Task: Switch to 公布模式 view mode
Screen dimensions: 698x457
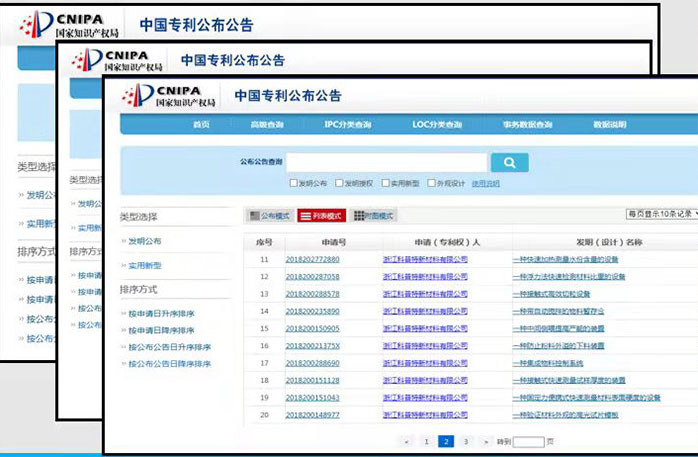Action: click(269, 216)
